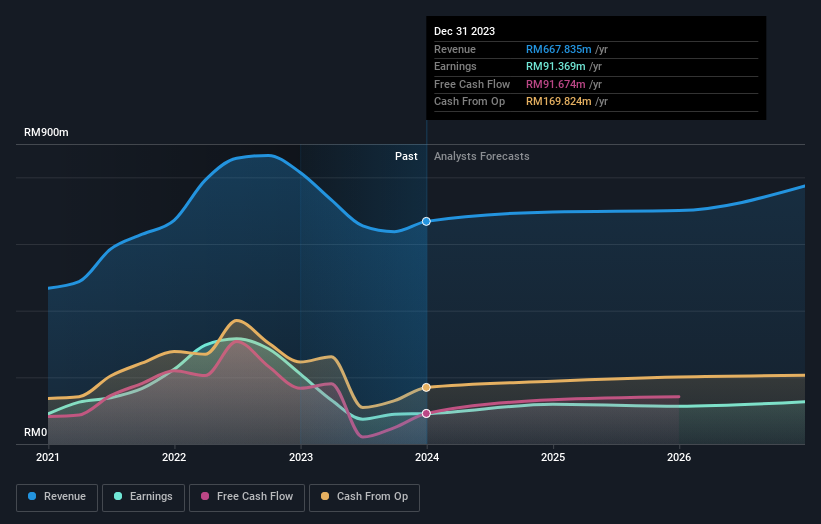Screen dimensions: 821x524
Task: Click the 2025 x-axis label
Action: 553,457
